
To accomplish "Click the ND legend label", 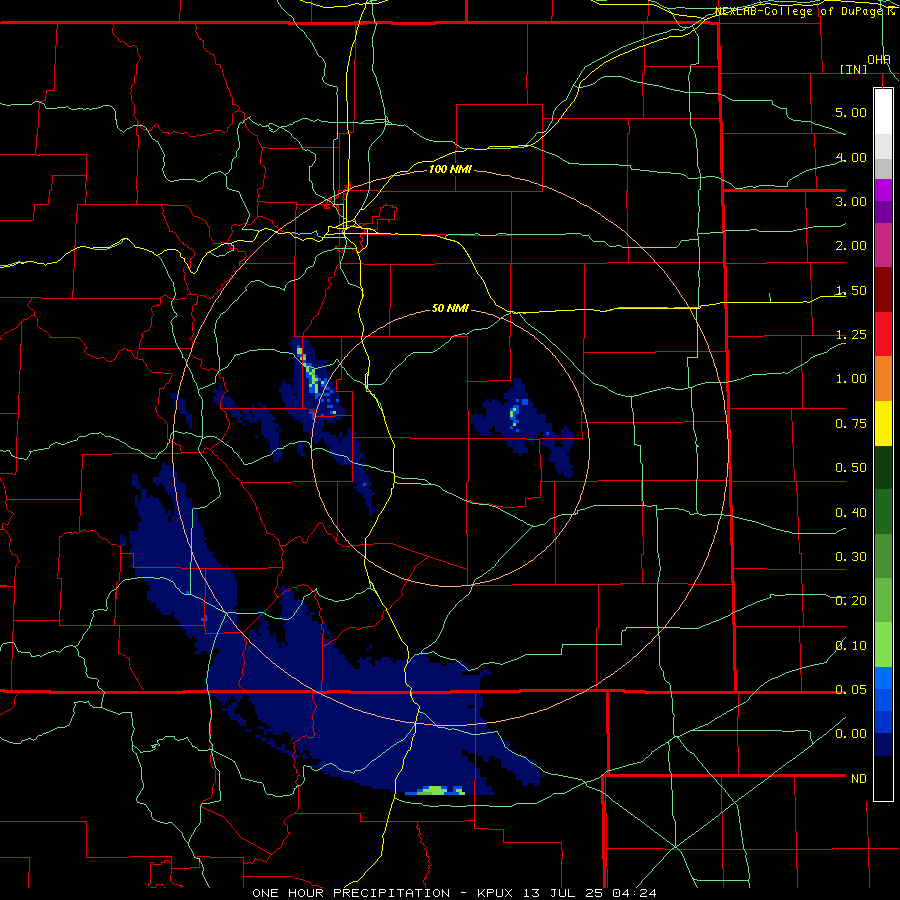I will point(859,779).
